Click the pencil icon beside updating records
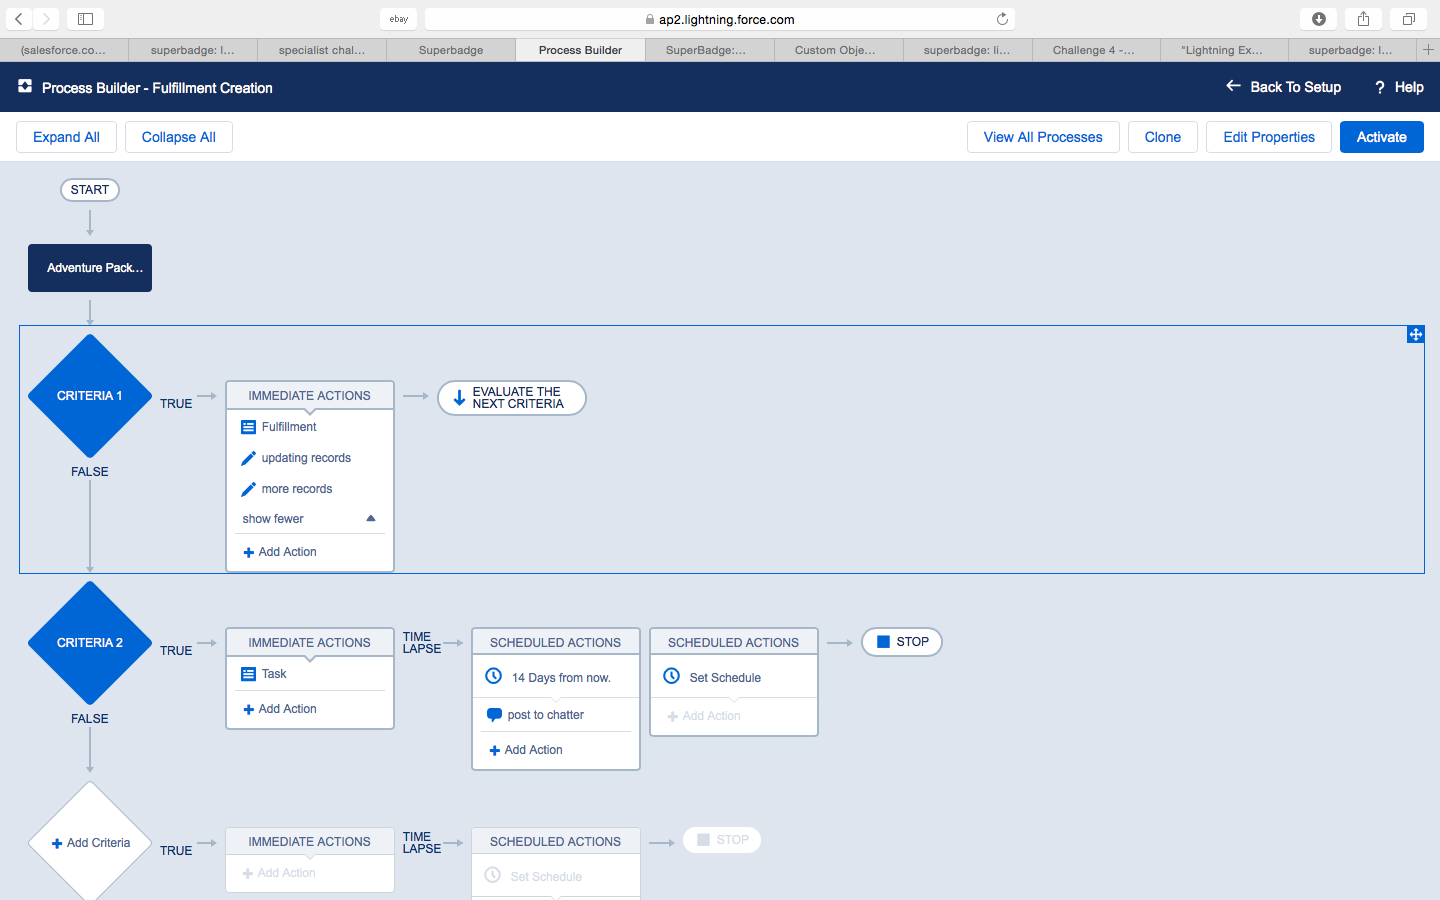This screenshot has width=1440, height=900. pos(248,458)
